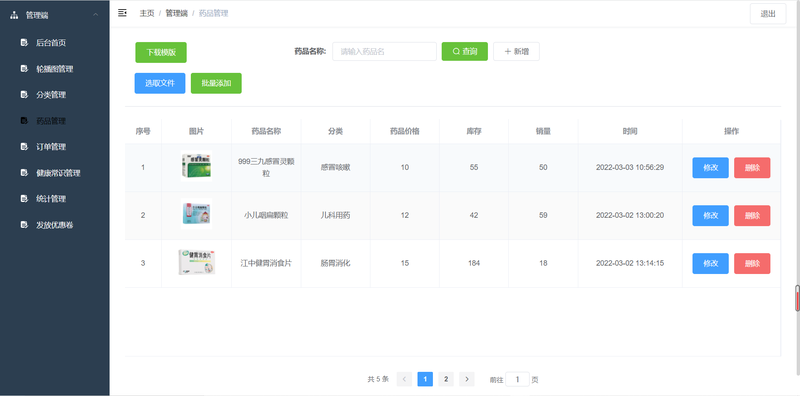
Task: Click the stock value 184
Action: point(474,263)
